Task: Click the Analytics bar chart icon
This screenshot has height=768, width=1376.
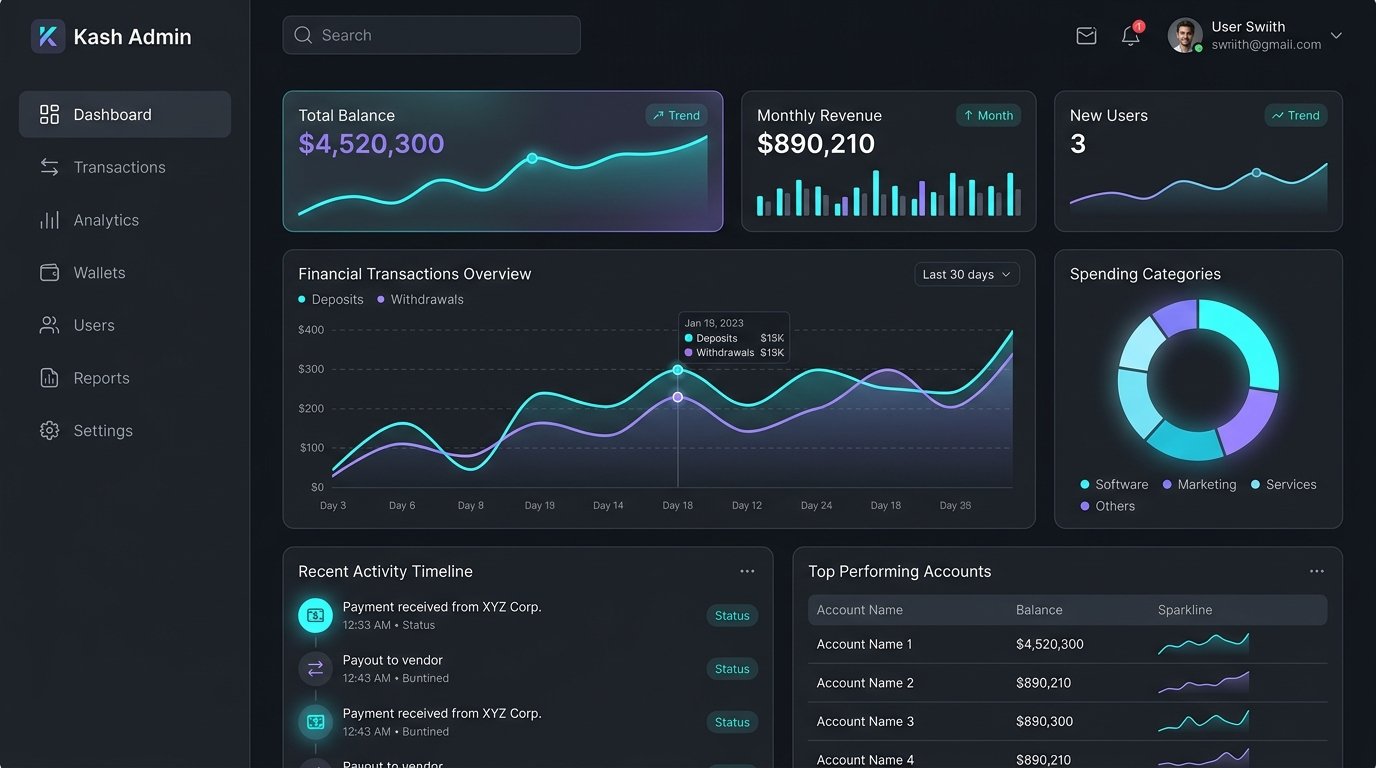Action: pyautogui.click(x=49, y=220)
